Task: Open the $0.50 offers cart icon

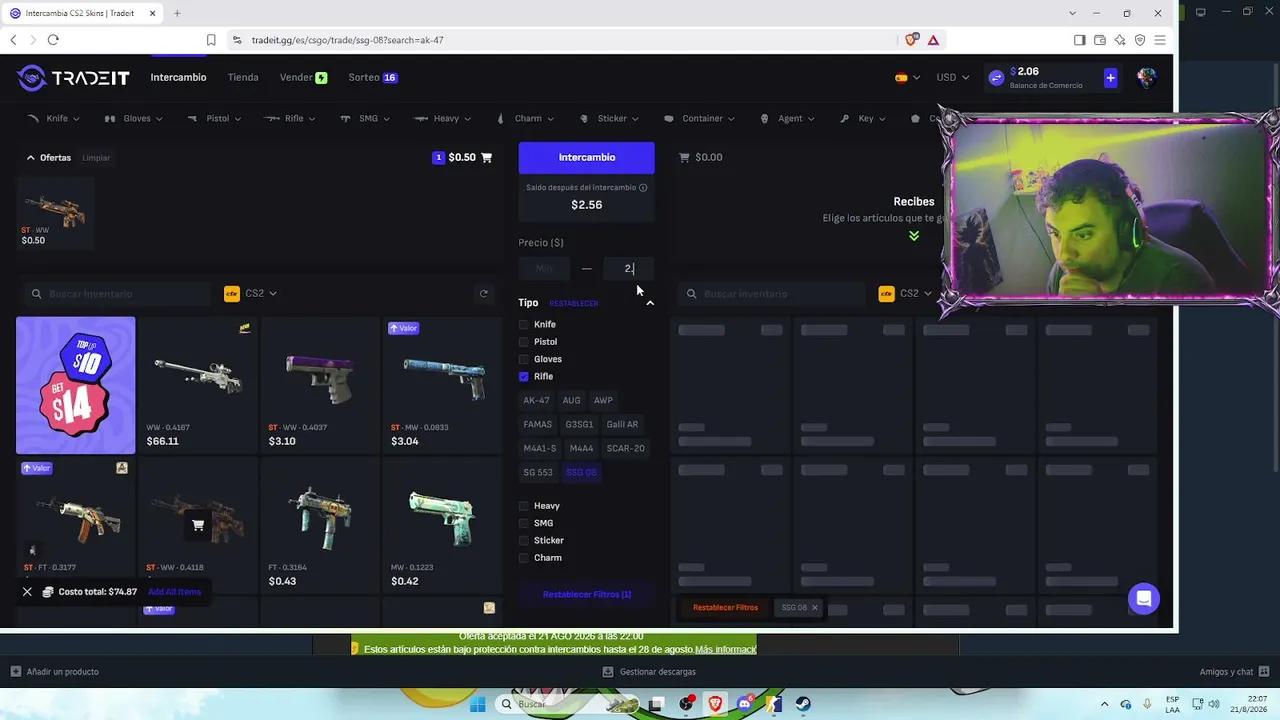Action: [487, 157]
